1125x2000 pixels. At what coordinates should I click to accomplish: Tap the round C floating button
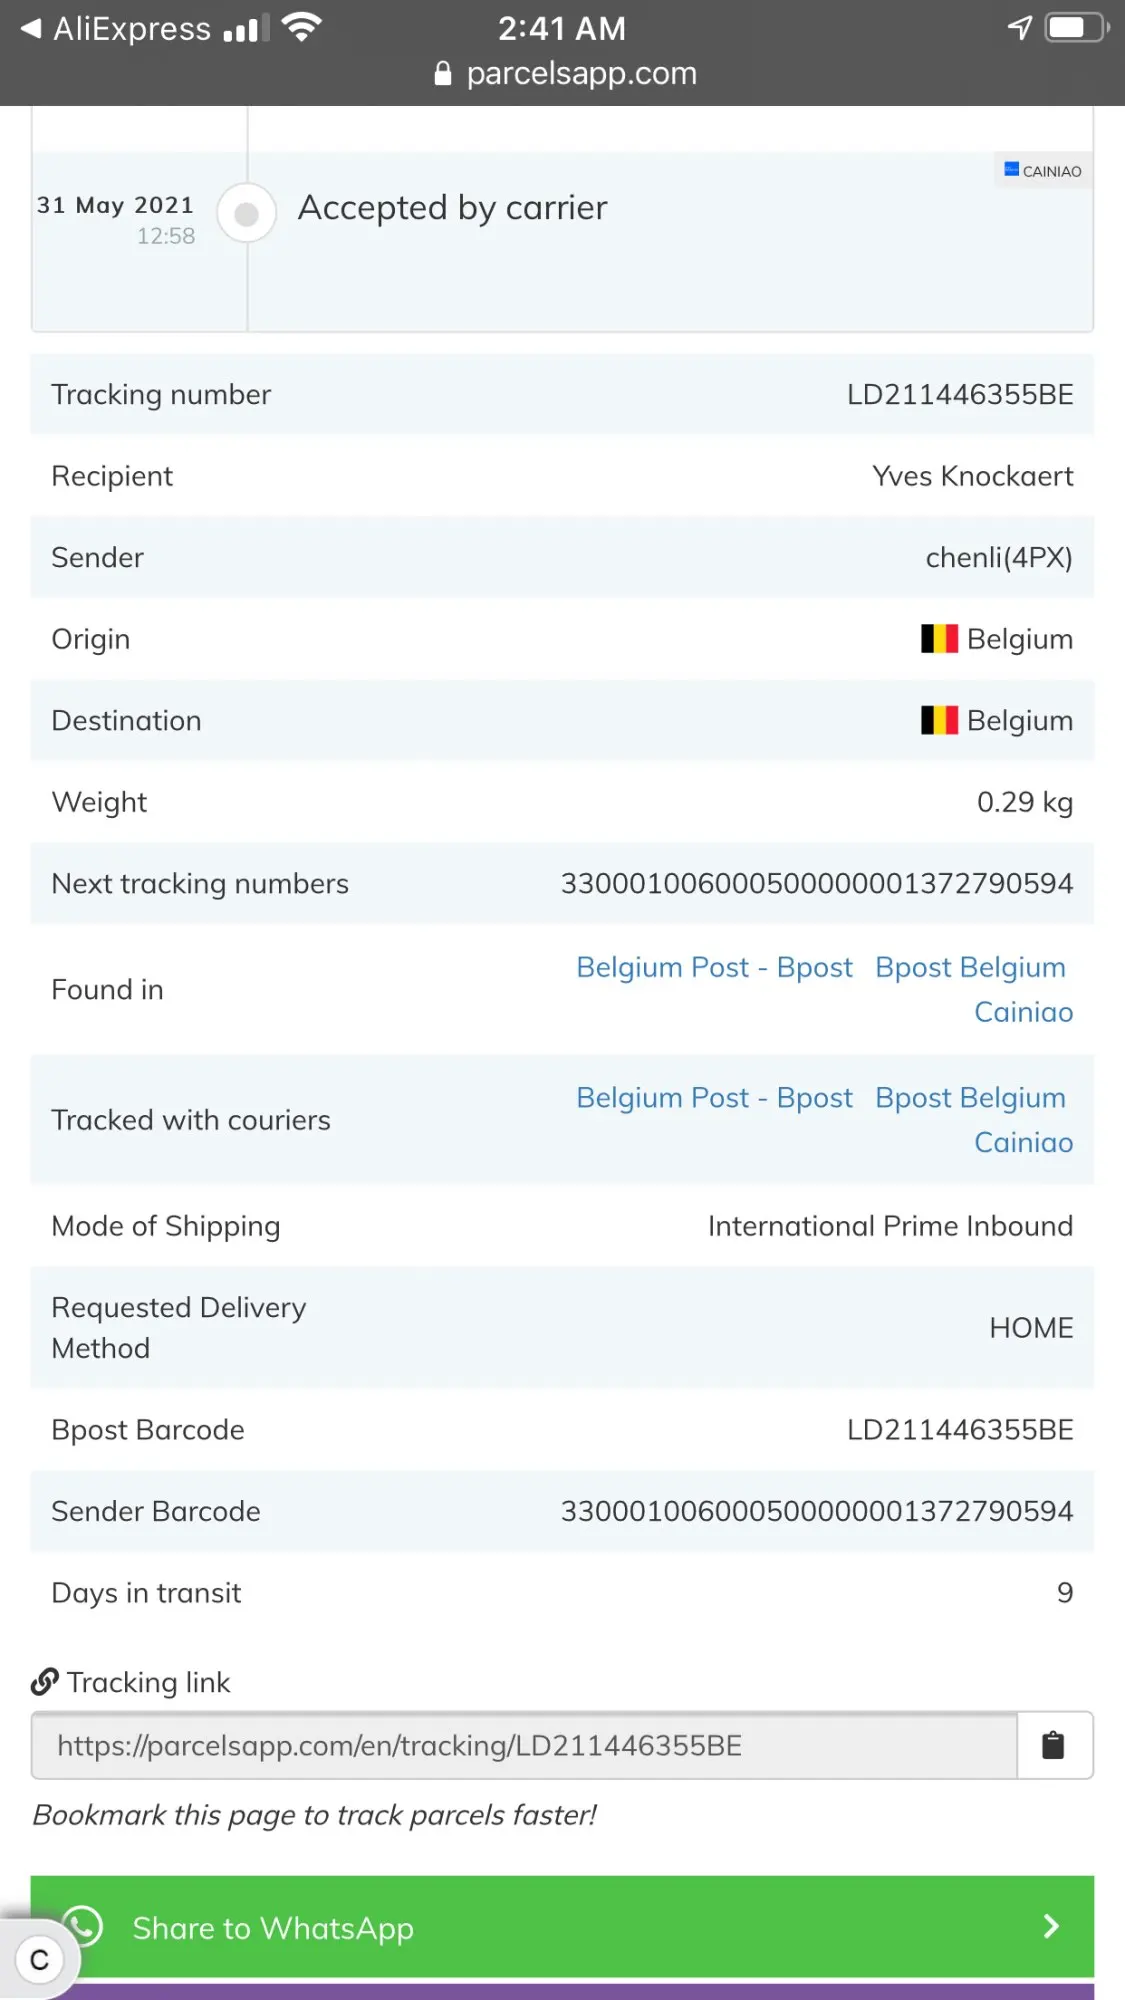coord(40,1958)
